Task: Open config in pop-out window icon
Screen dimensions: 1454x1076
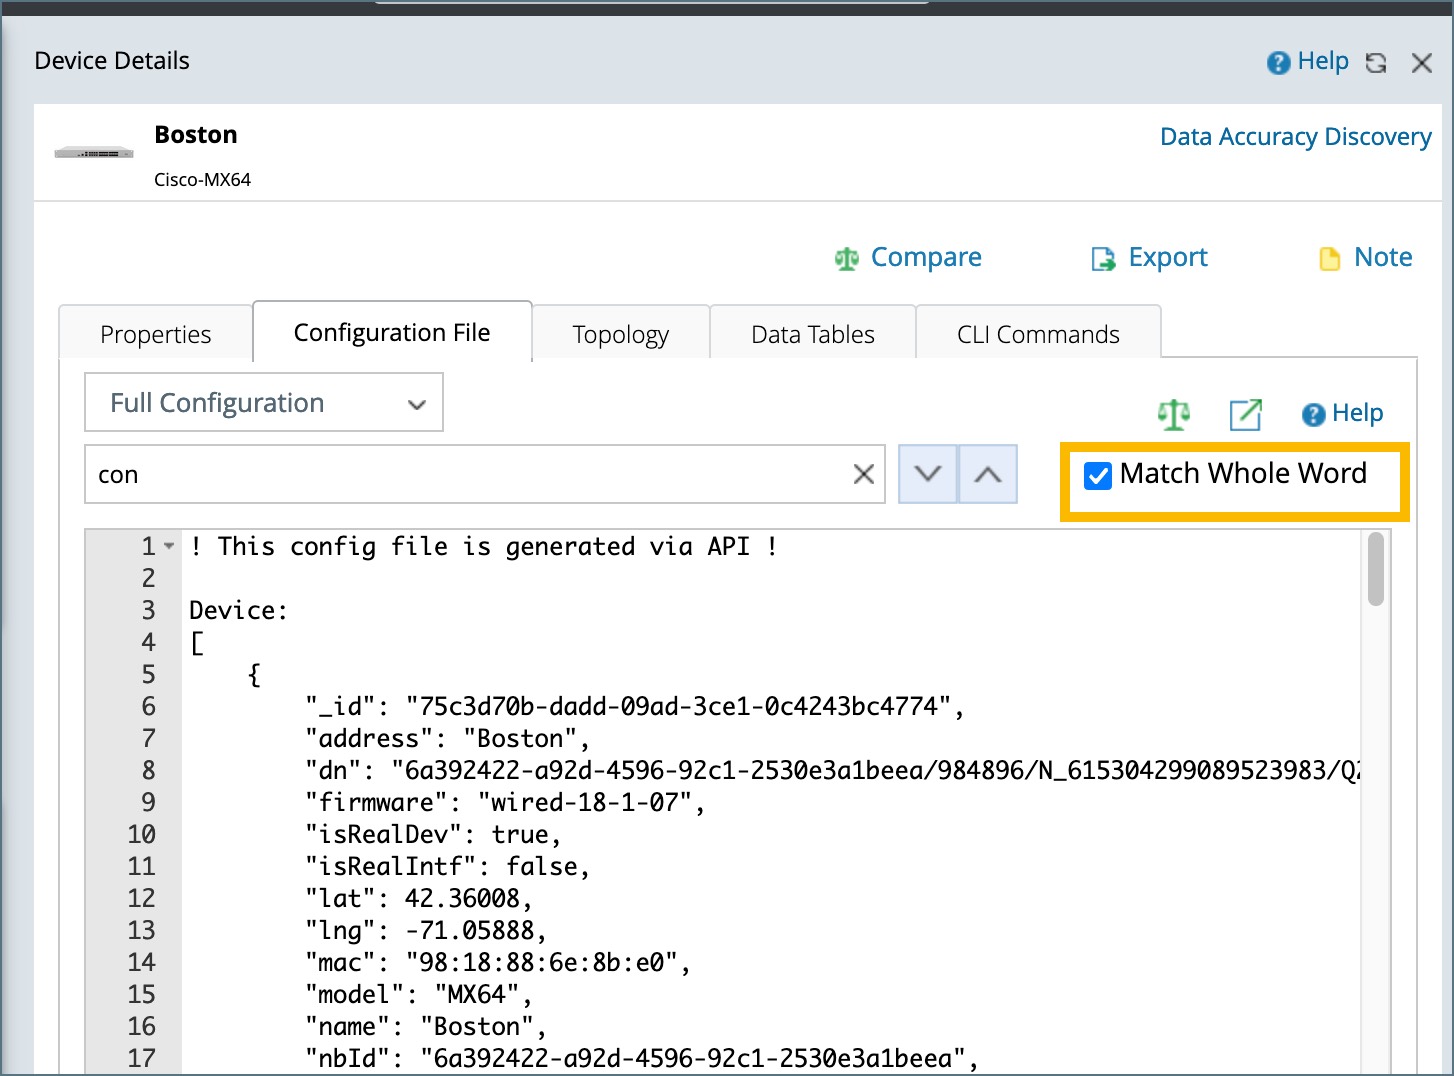Action: pyautogui.click(x=1245, y=414)
